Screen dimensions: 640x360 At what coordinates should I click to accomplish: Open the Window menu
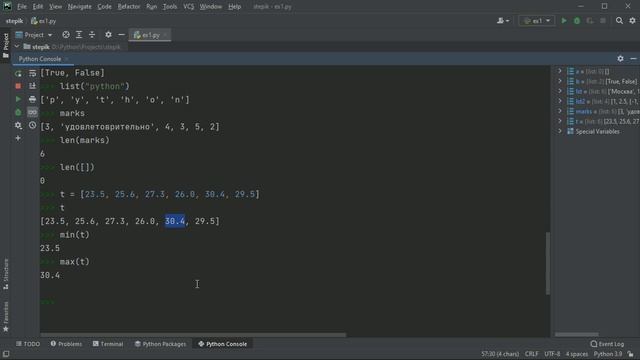pyautogui.click(x=211, y=7)
